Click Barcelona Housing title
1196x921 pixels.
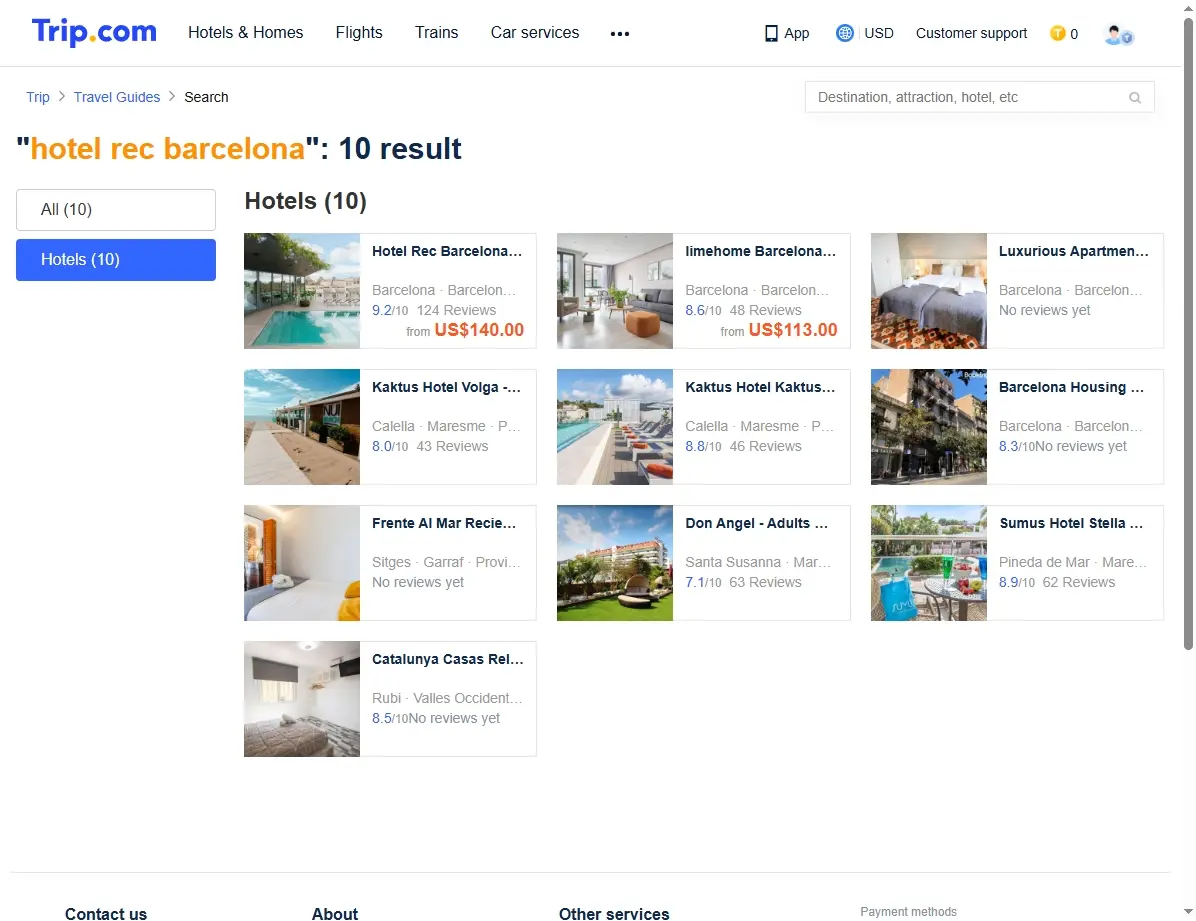(x=1072, y=387)
